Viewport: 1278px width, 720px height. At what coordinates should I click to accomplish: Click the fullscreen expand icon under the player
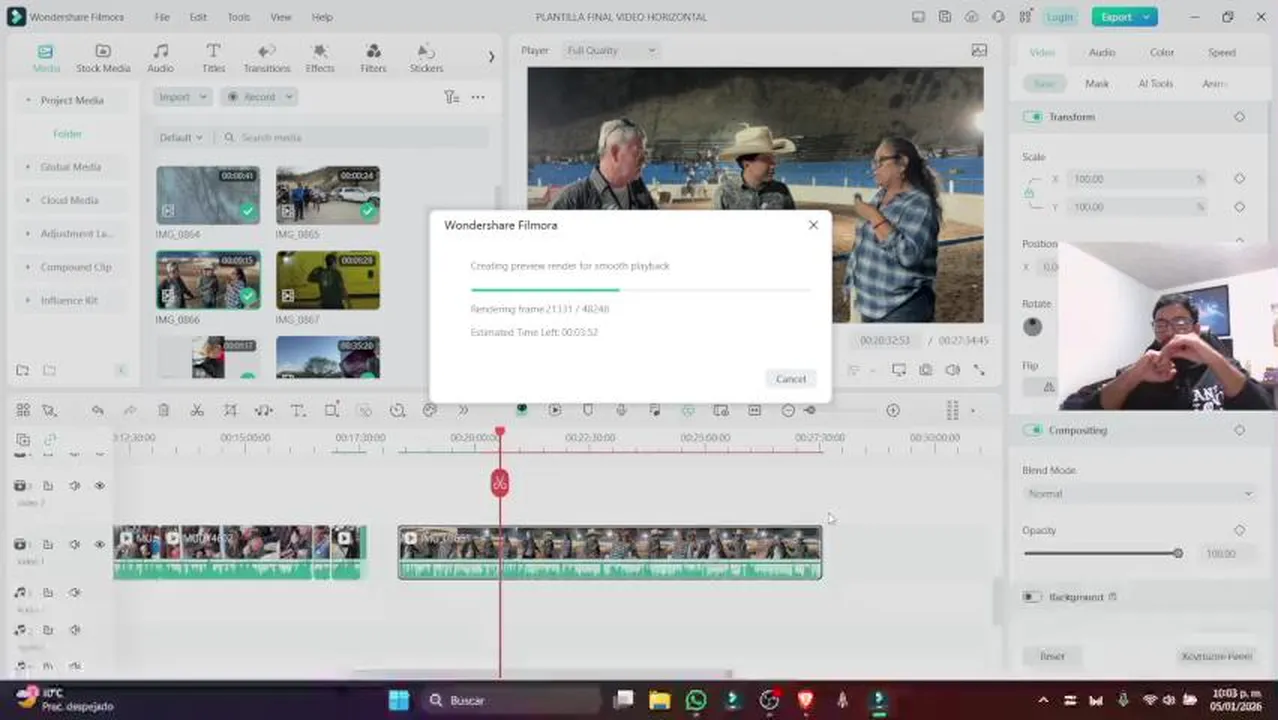pos(979,370)
